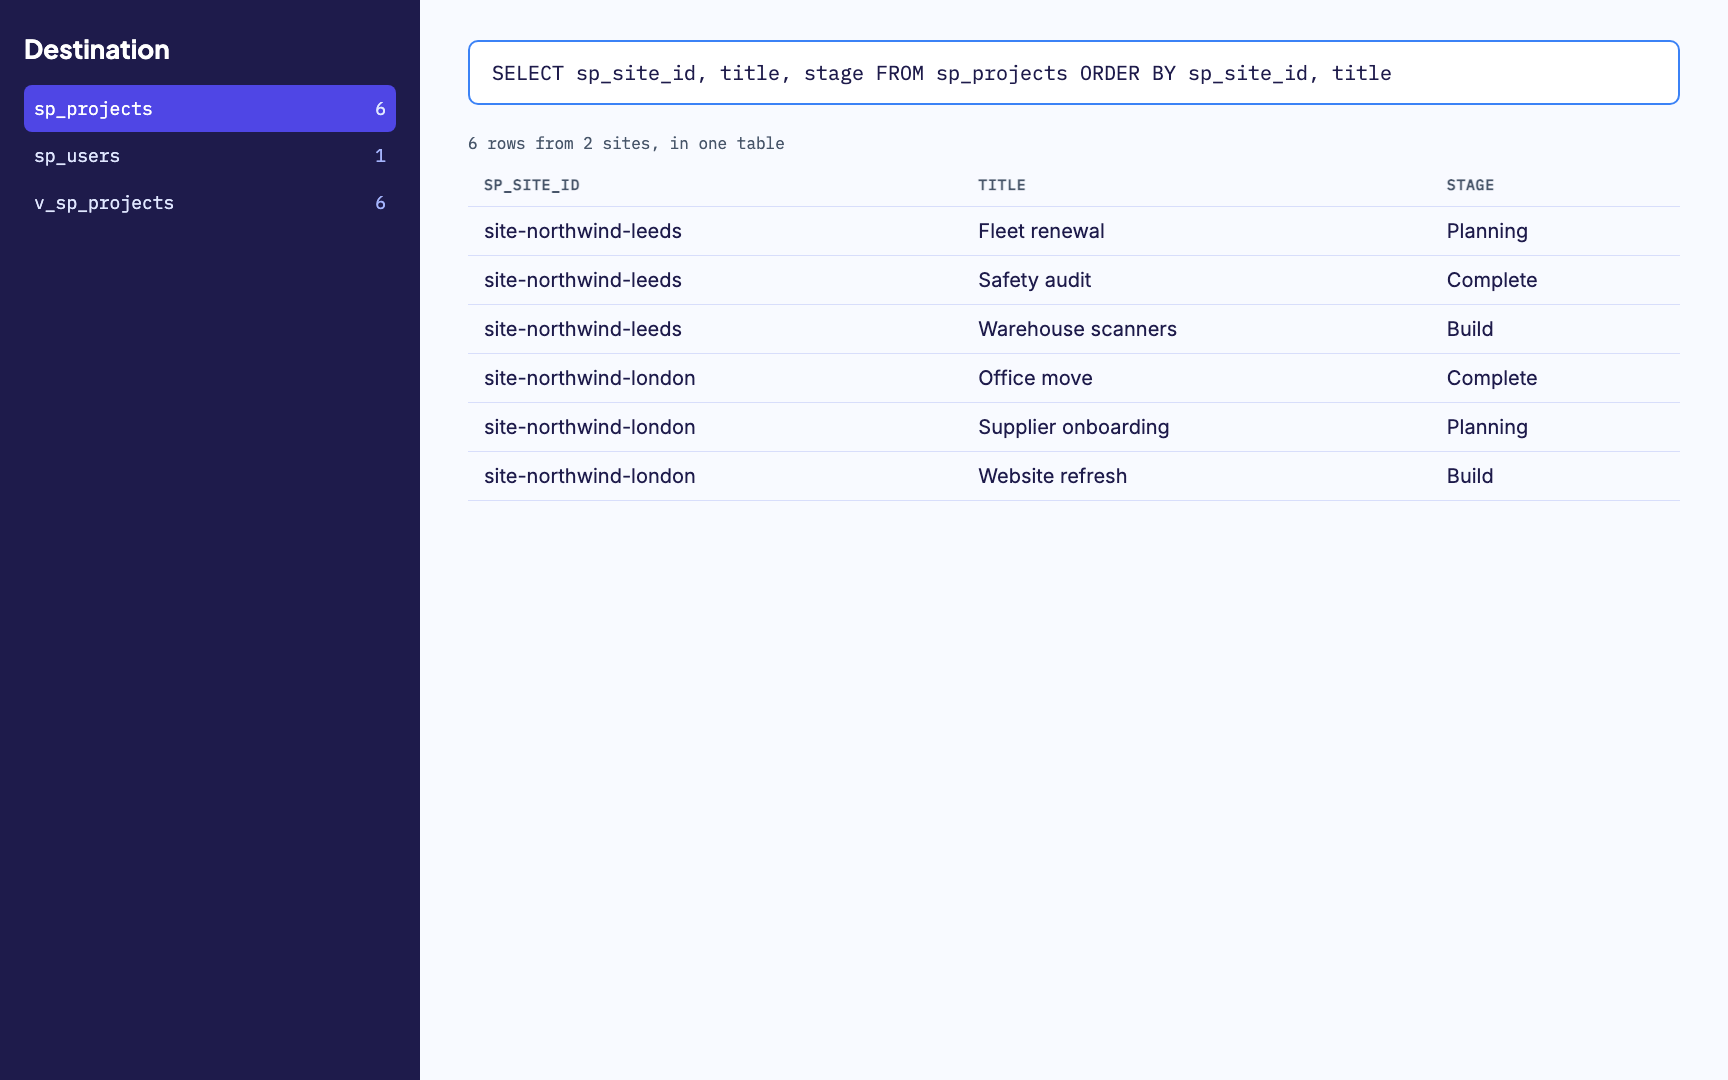Select the 'Website refresh' title cell
Image resolution: width=1728 pixels, height=1080 pixels.
pyautogui.click(x=1052, y=476)
